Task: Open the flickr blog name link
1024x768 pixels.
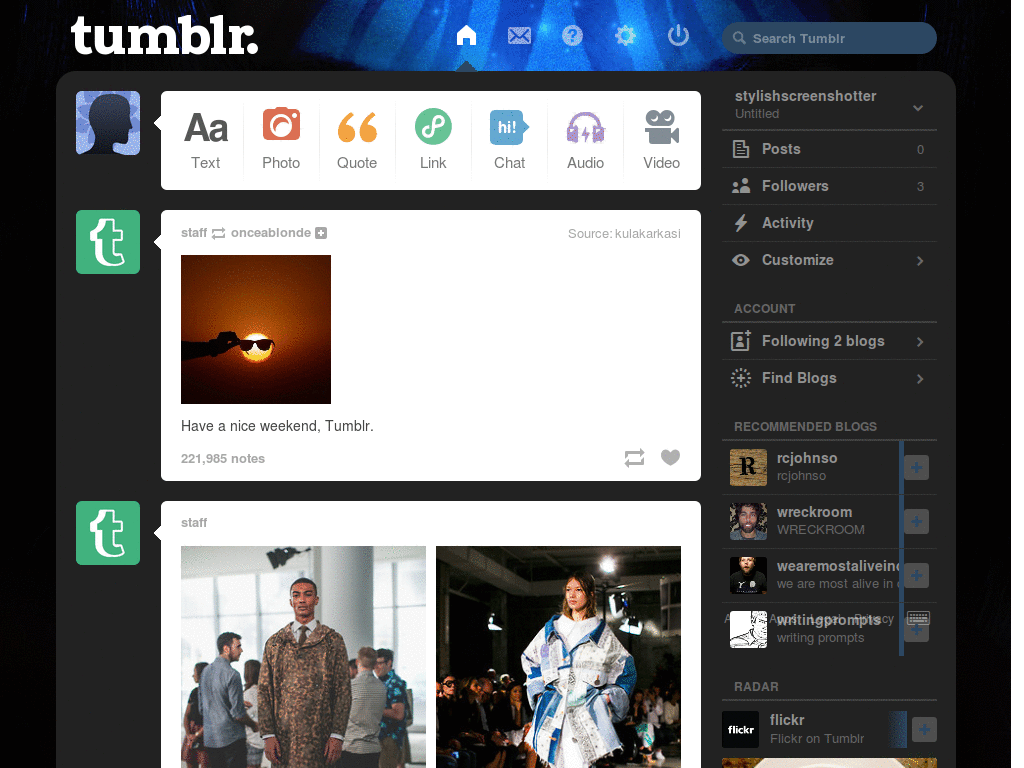Action: click(787, 720)
